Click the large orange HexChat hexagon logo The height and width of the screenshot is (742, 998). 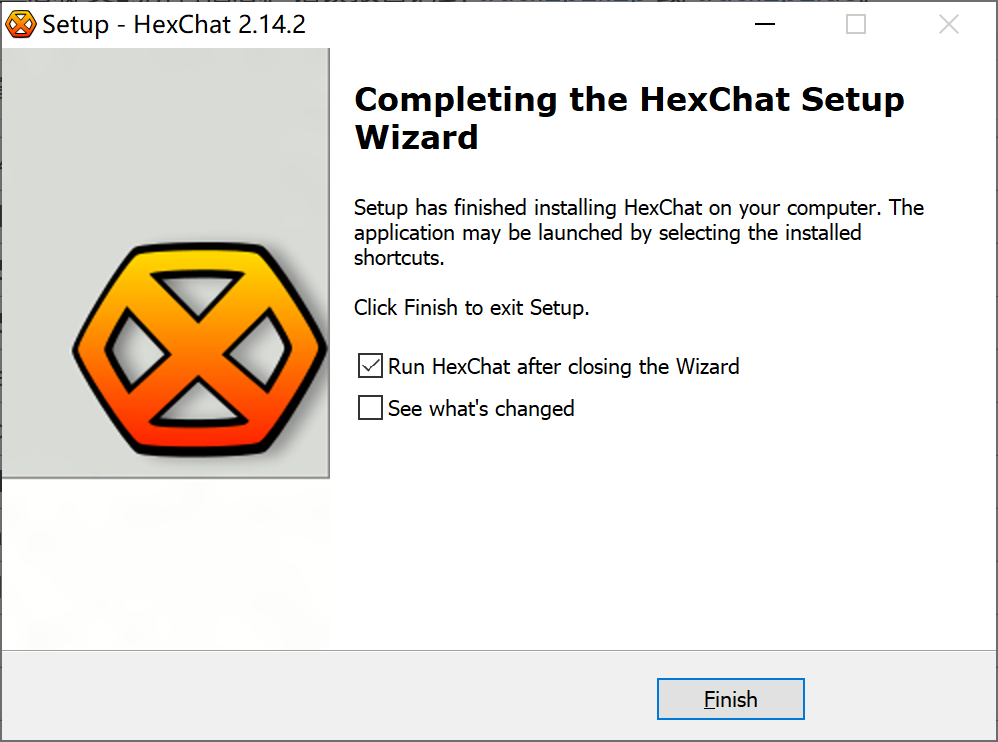[x=199, y=349]
